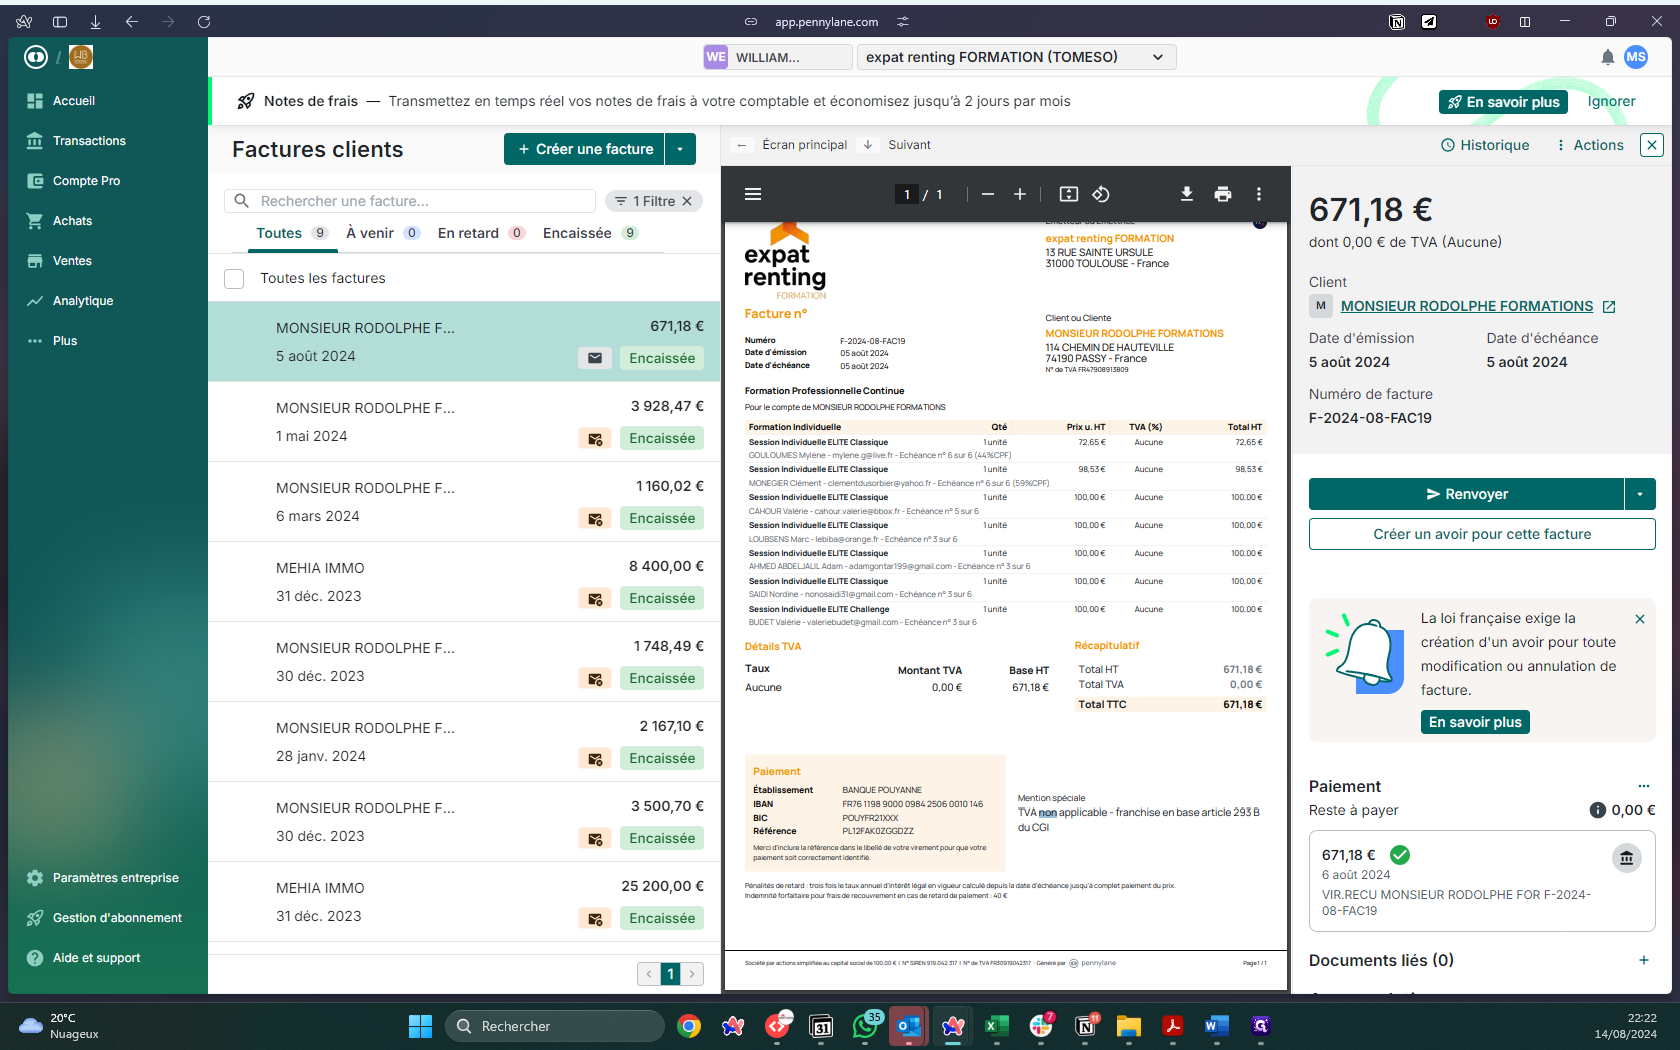
Task: Click the PDF page number field
Action: click(x=907, y=194)
